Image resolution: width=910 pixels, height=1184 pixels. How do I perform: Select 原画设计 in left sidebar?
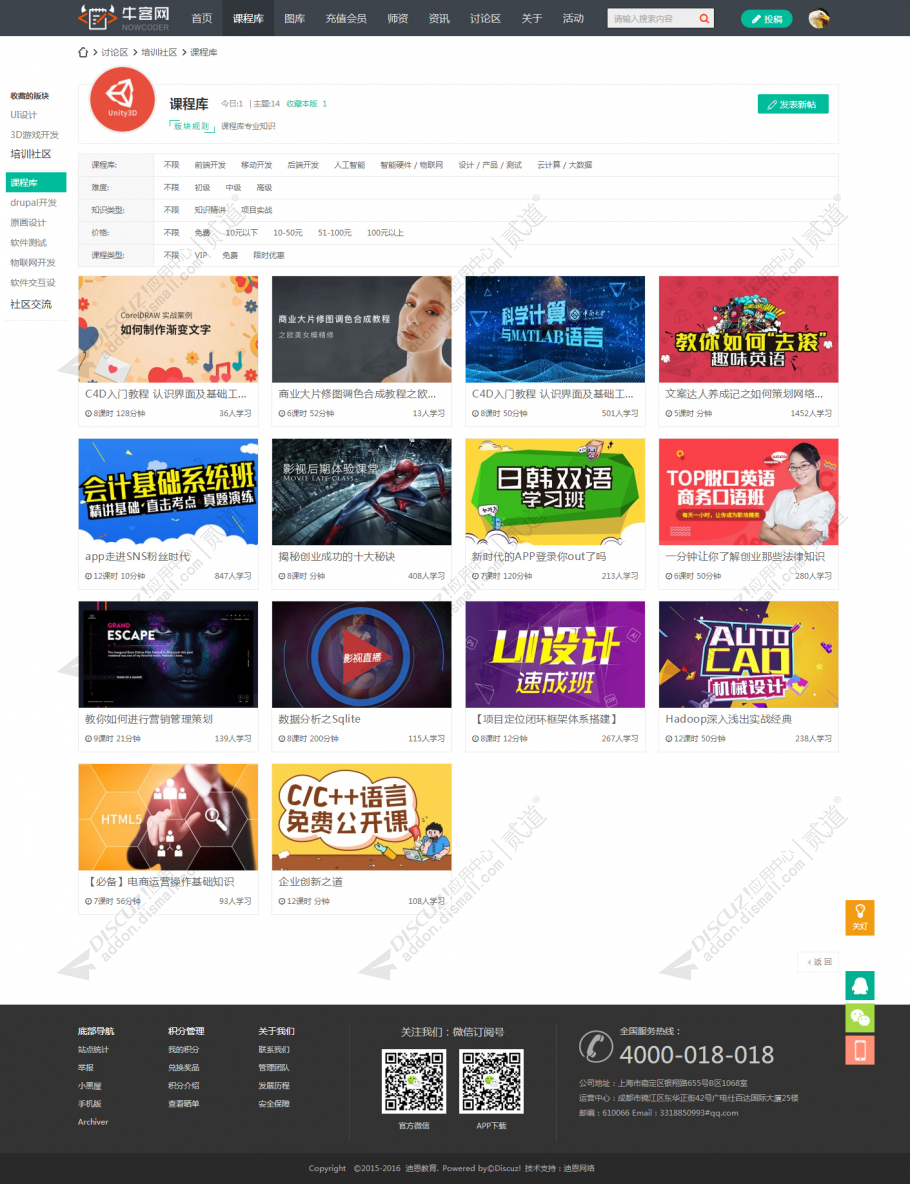[x=28, y=223]
